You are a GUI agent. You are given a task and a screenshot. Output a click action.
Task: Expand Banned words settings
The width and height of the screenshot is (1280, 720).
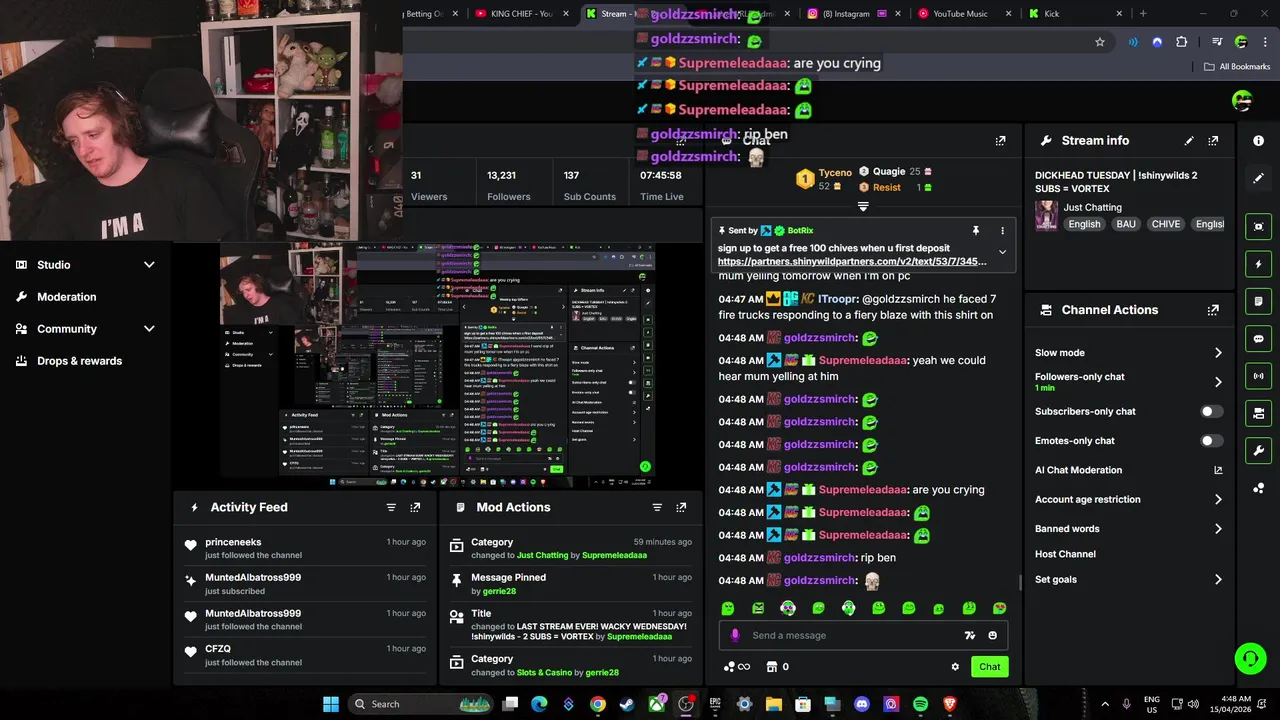(x=1218, y=529)
